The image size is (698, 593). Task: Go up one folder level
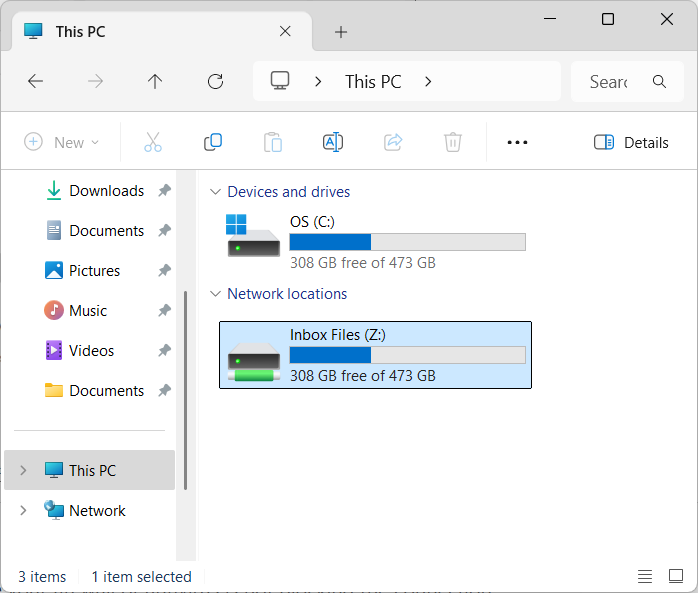coord(155,81)
